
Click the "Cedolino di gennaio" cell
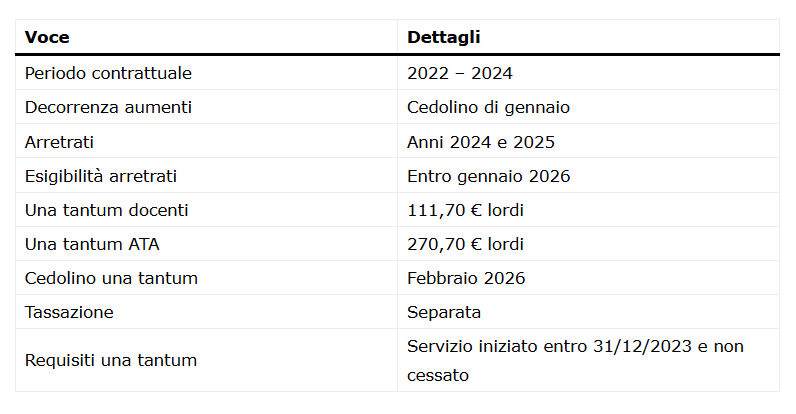(x=488, y=107)
